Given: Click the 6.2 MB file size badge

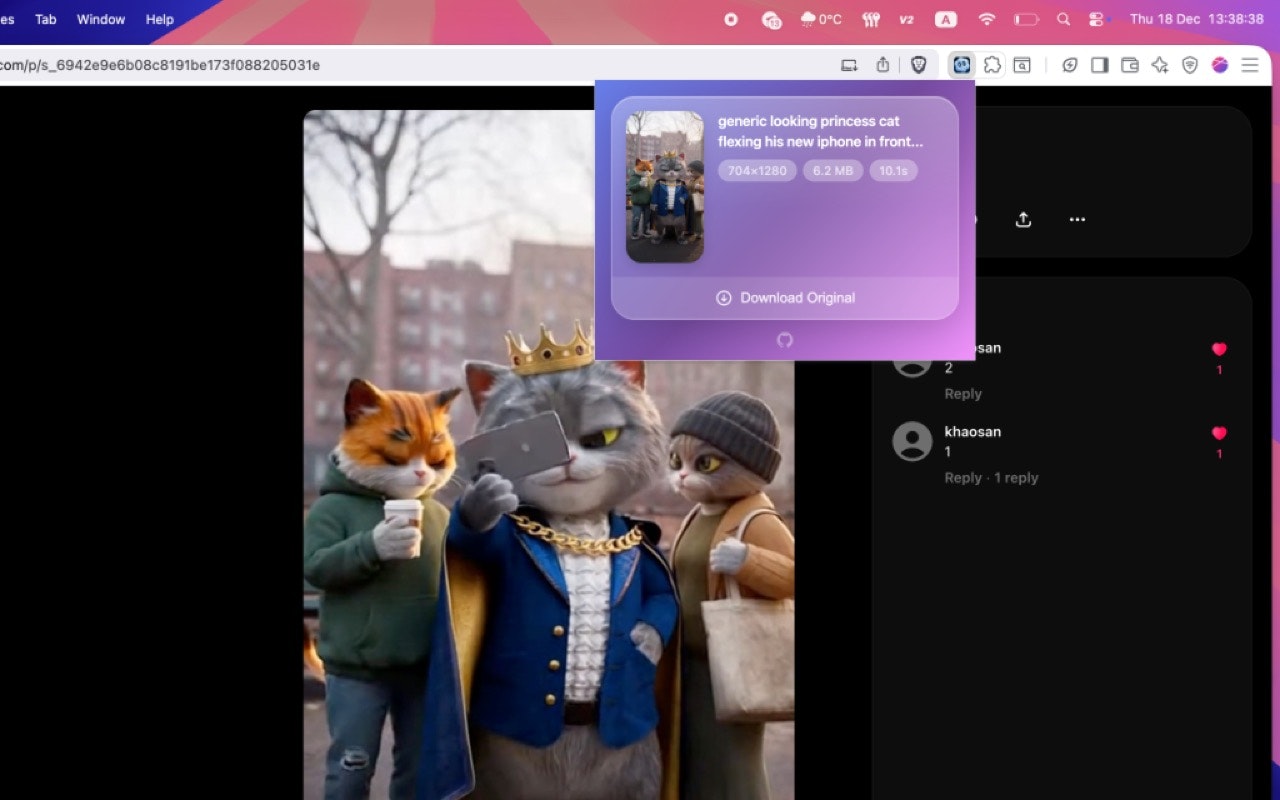Looking at the screenshot, I should pyautogui.click(x=833, y=171).
